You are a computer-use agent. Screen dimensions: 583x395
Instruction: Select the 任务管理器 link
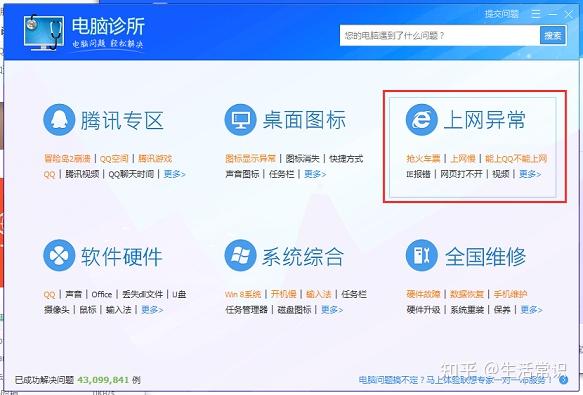pyautogui.click(x=247, y=309)
